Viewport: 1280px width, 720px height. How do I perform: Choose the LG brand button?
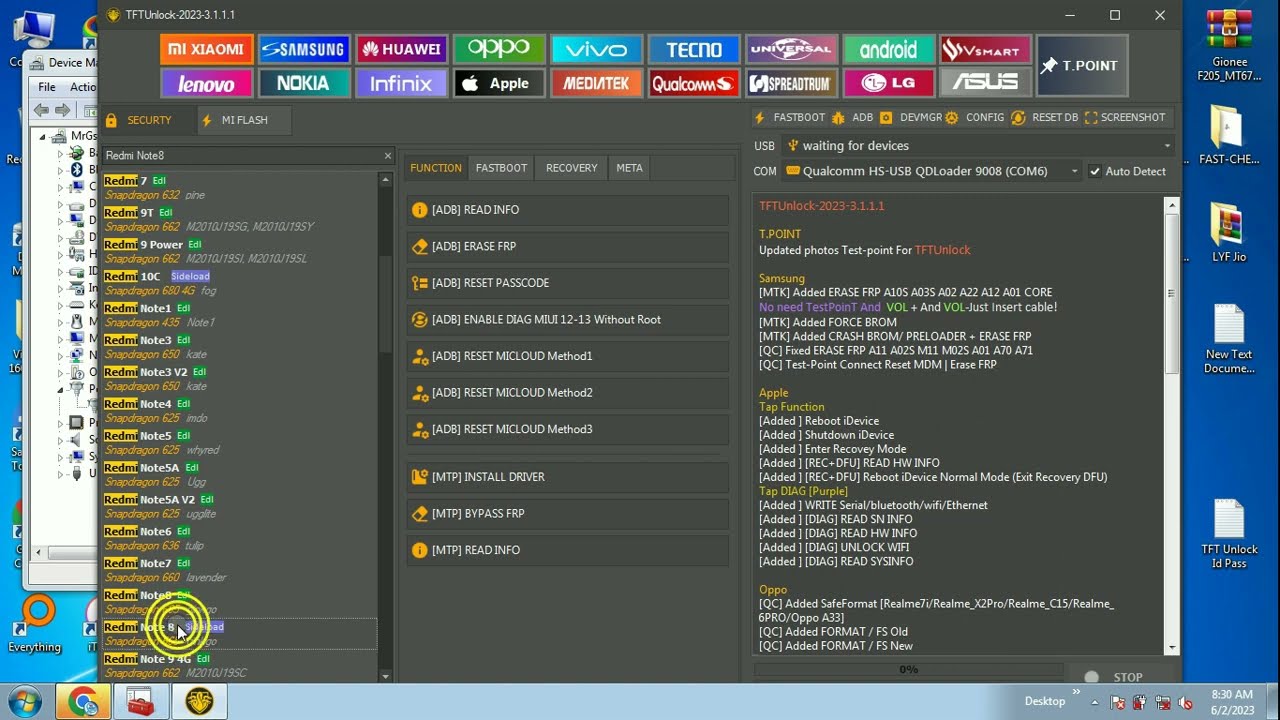point(888,83)
